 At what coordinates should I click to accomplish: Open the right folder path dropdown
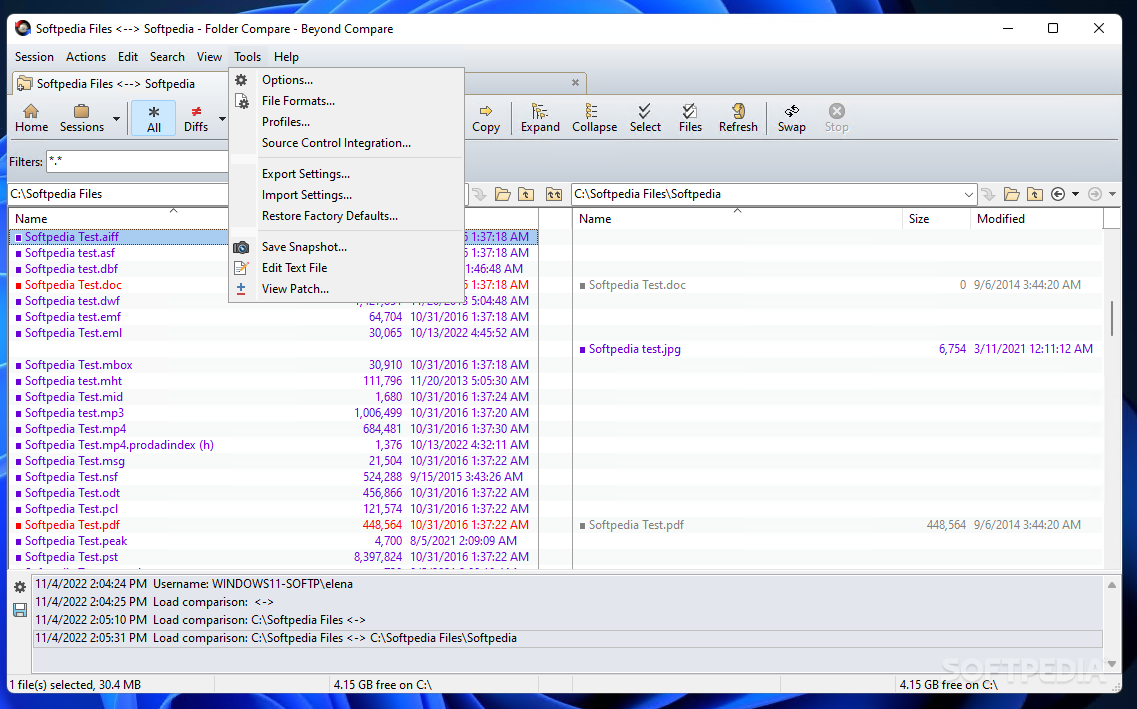pyautogui.click(x=968, y=194)
